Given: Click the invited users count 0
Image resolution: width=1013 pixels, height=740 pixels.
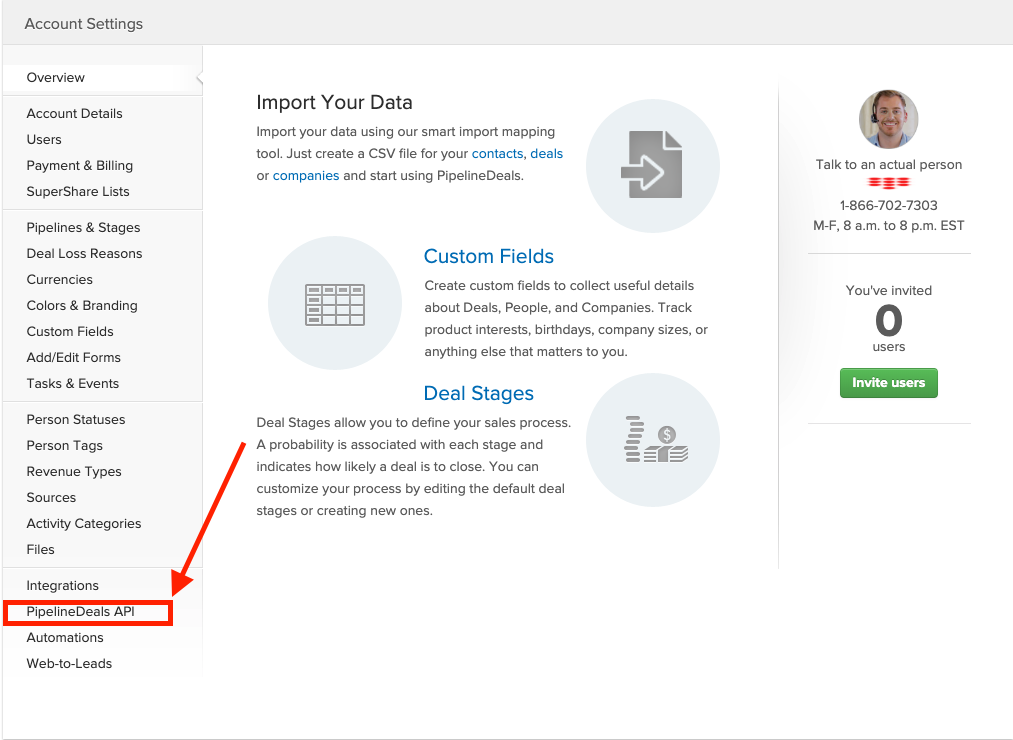Looking at the screenshot, I should tap(888, 321).
